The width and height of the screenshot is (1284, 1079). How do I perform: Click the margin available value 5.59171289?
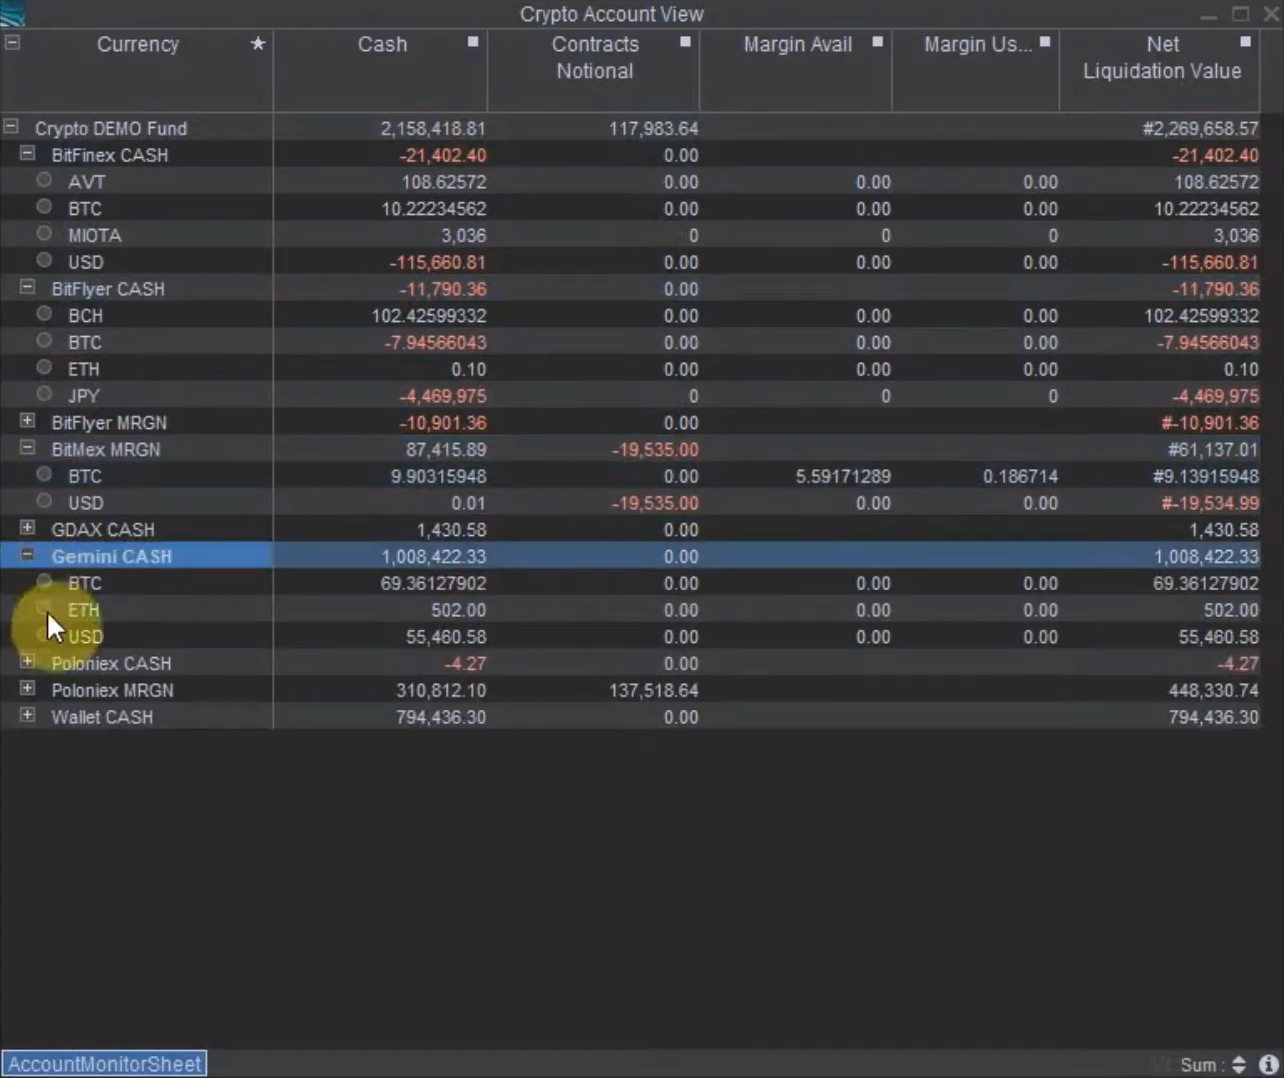pyautogui.click(x=843, y=476)
